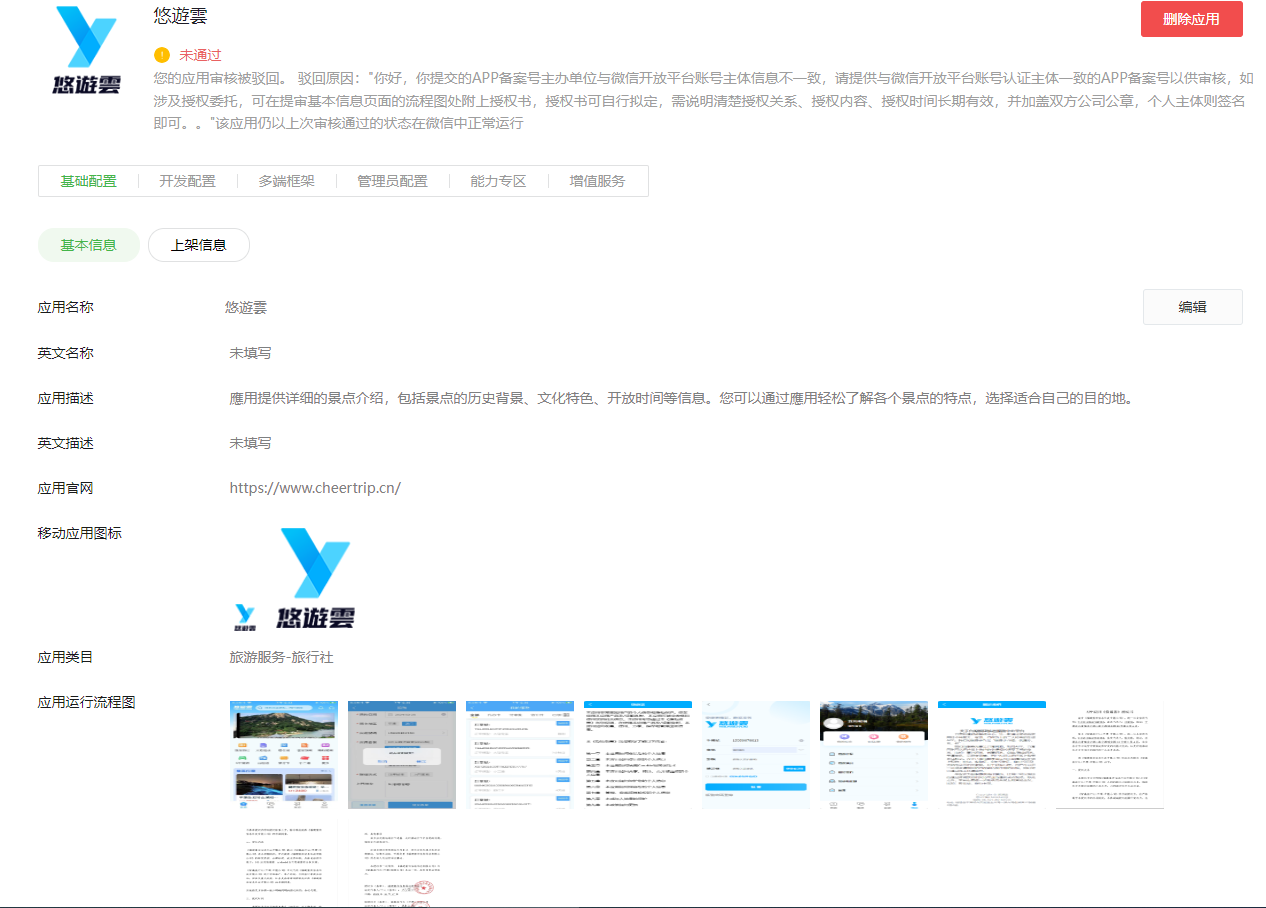Click the 悠遊雲 app logo at top

pyautogui.click(x=87, y=50)
